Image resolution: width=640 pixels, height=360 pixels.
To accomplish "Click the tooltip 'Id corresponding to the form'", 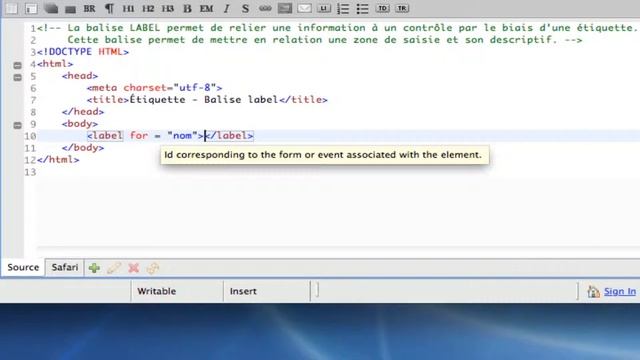I will [x=324, y=155].
